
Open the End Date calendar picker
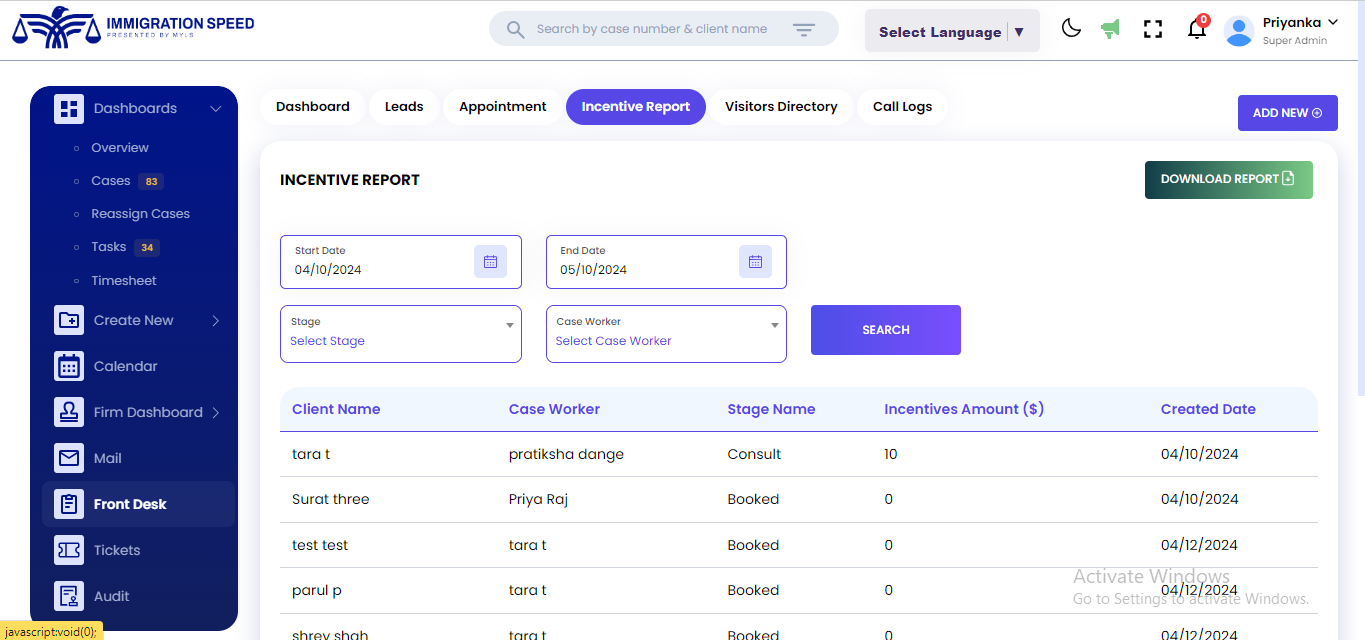755,261
